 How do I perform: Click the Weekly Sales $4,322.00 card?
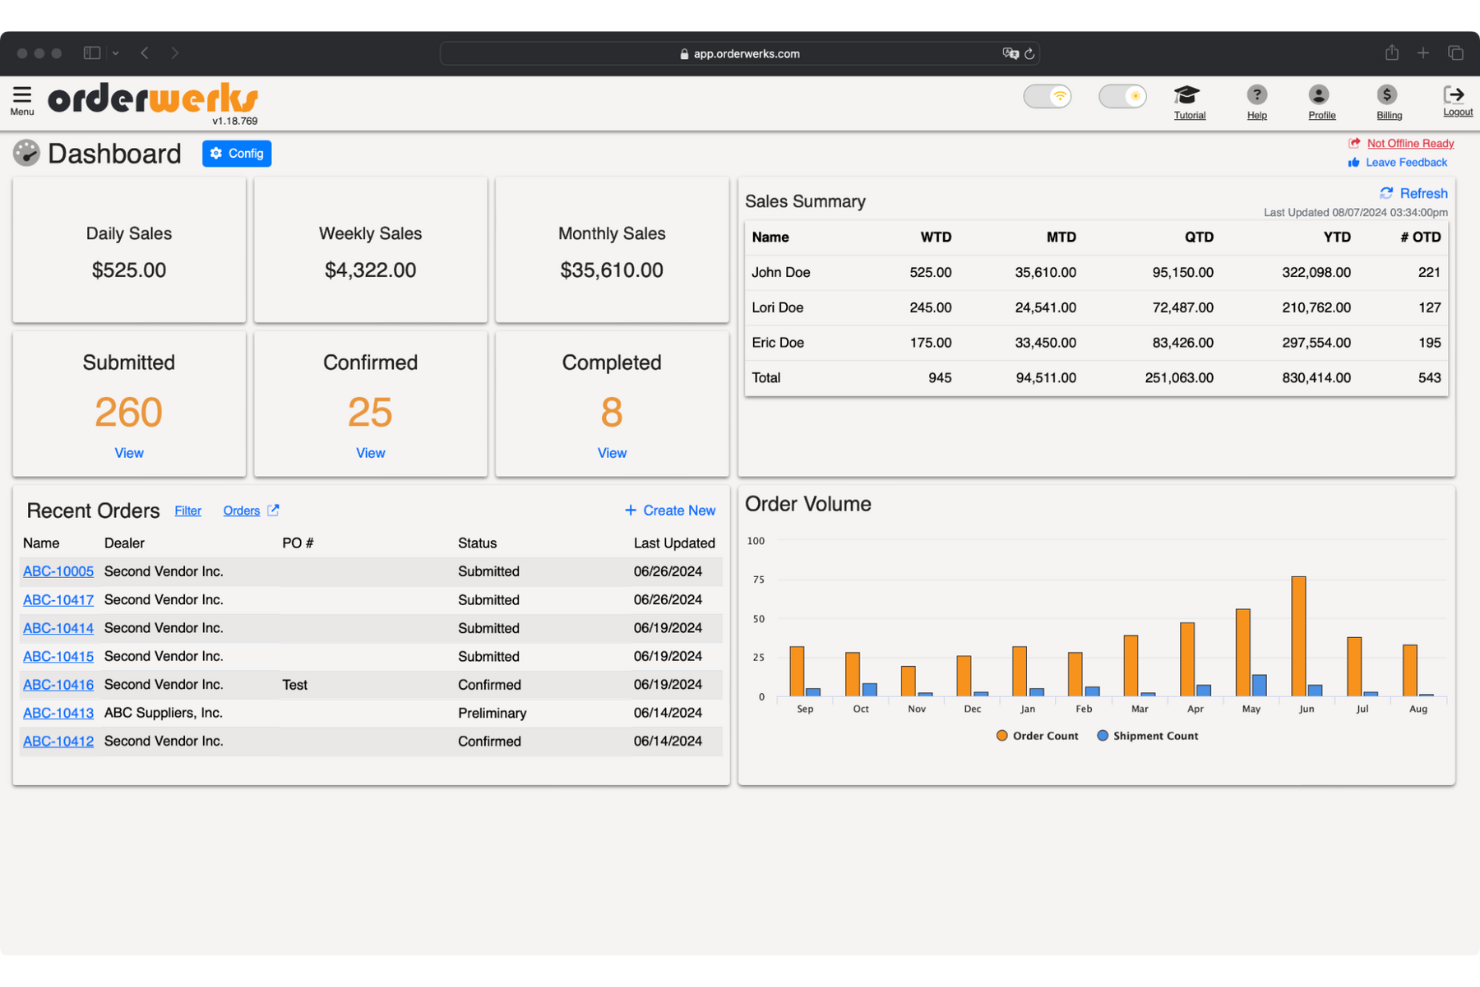point(370,250)
